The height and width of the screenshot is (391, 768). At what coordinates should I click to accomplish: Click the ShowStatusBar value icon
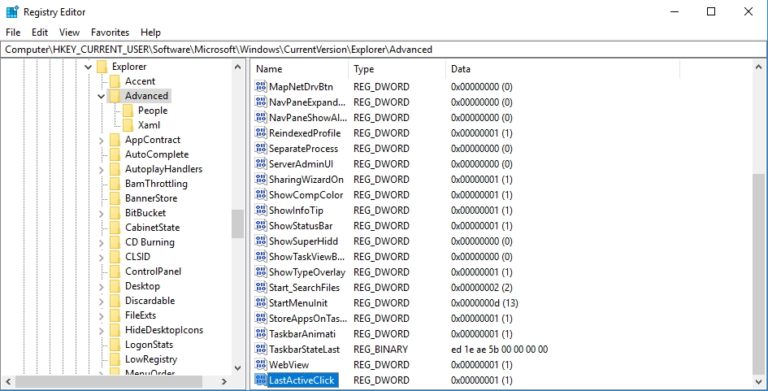click(261, 226)
